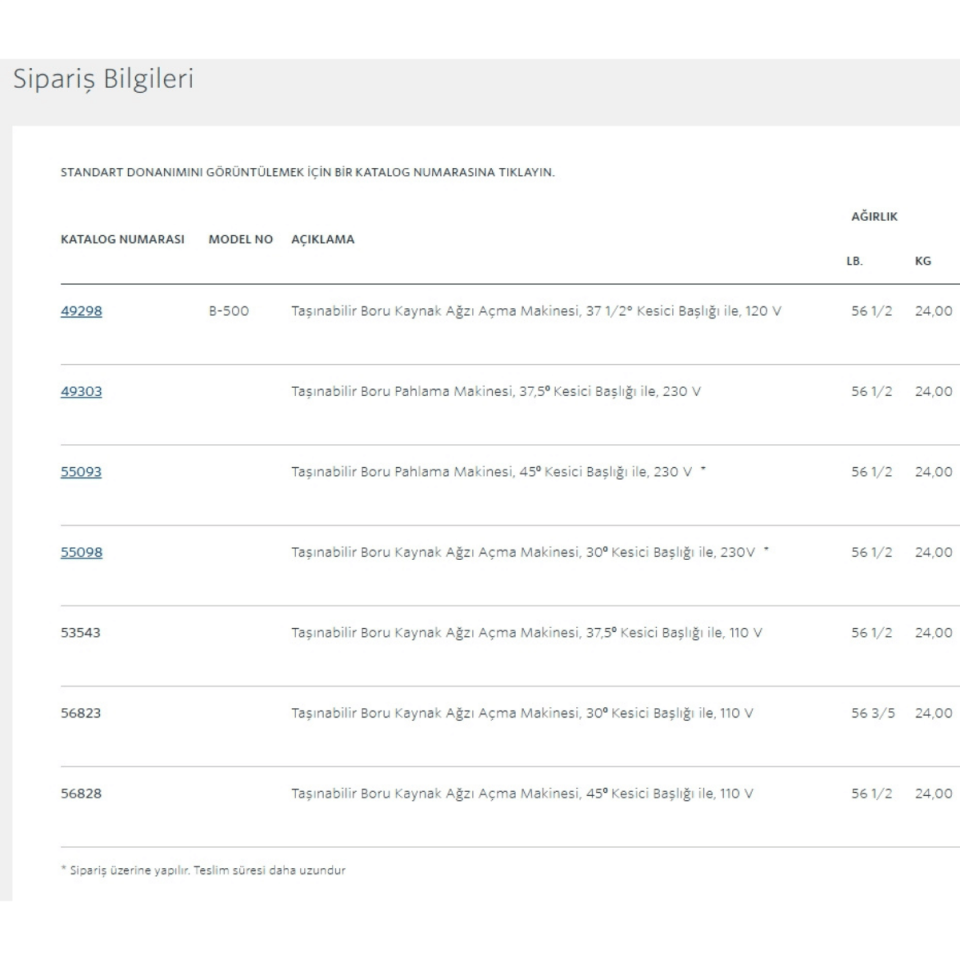
Task: Click catalog number 53543
Action: (x=81, y=632)
